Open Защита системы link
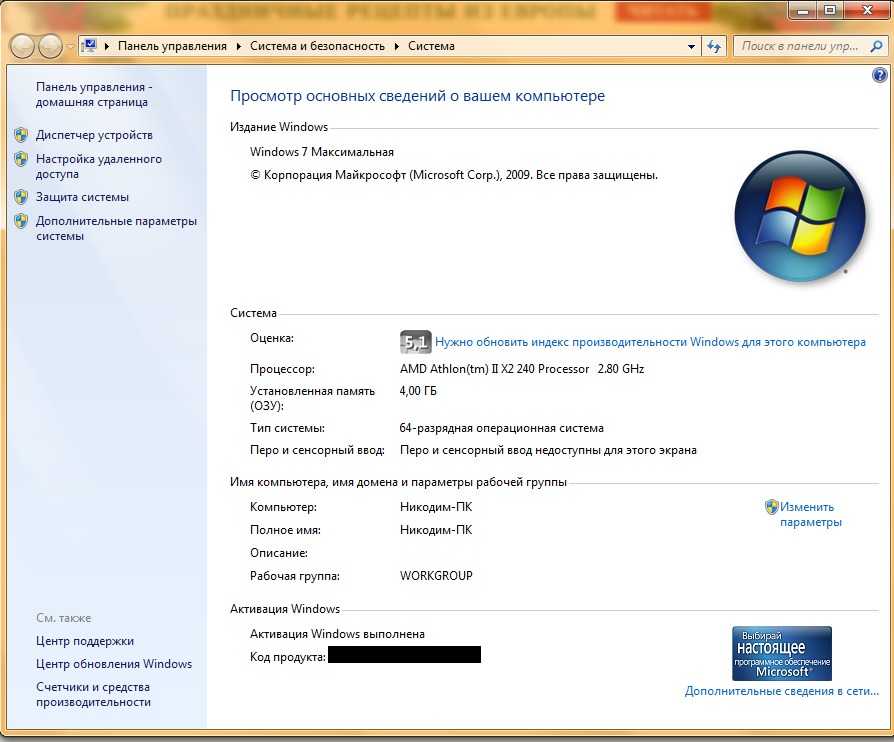Image resolution: width=894 pixels, height=742 pixels. [x=82, y=197]
